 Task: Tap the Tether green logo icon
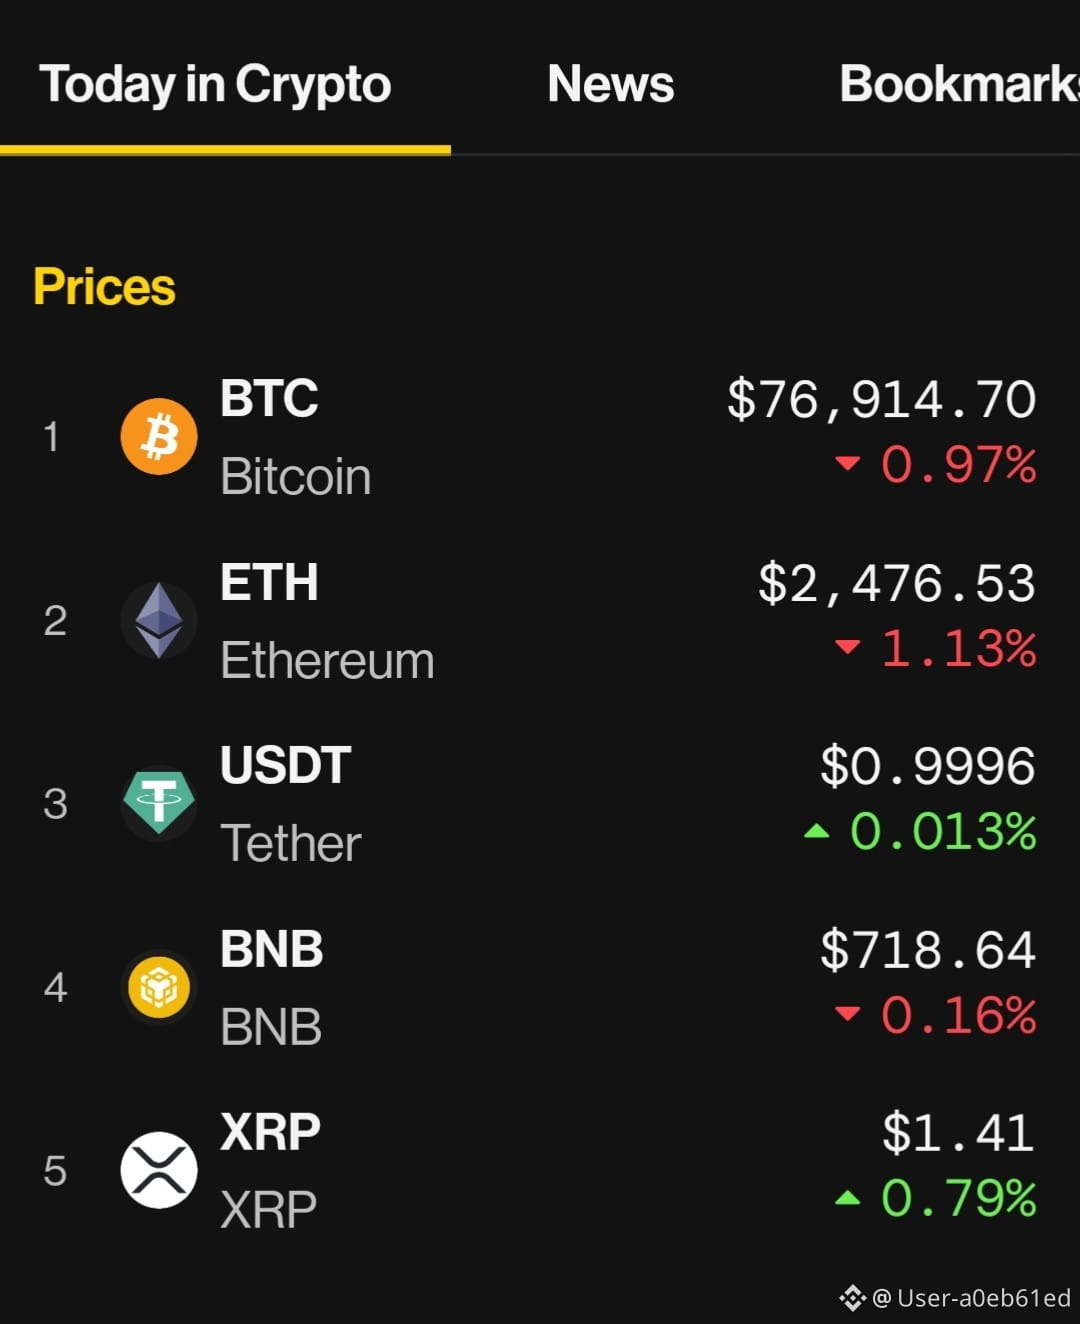pos(159,803)
